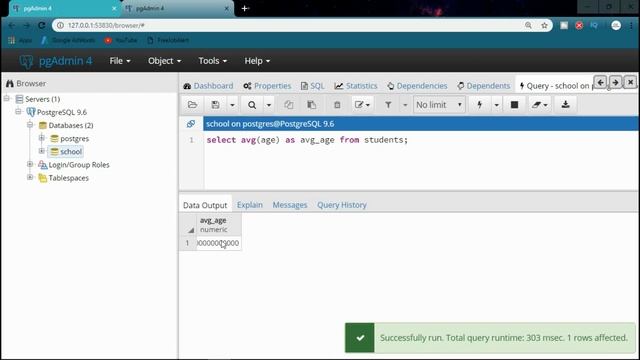
Task: Click the Paste icon in toolbar
Action: [311, 105]
